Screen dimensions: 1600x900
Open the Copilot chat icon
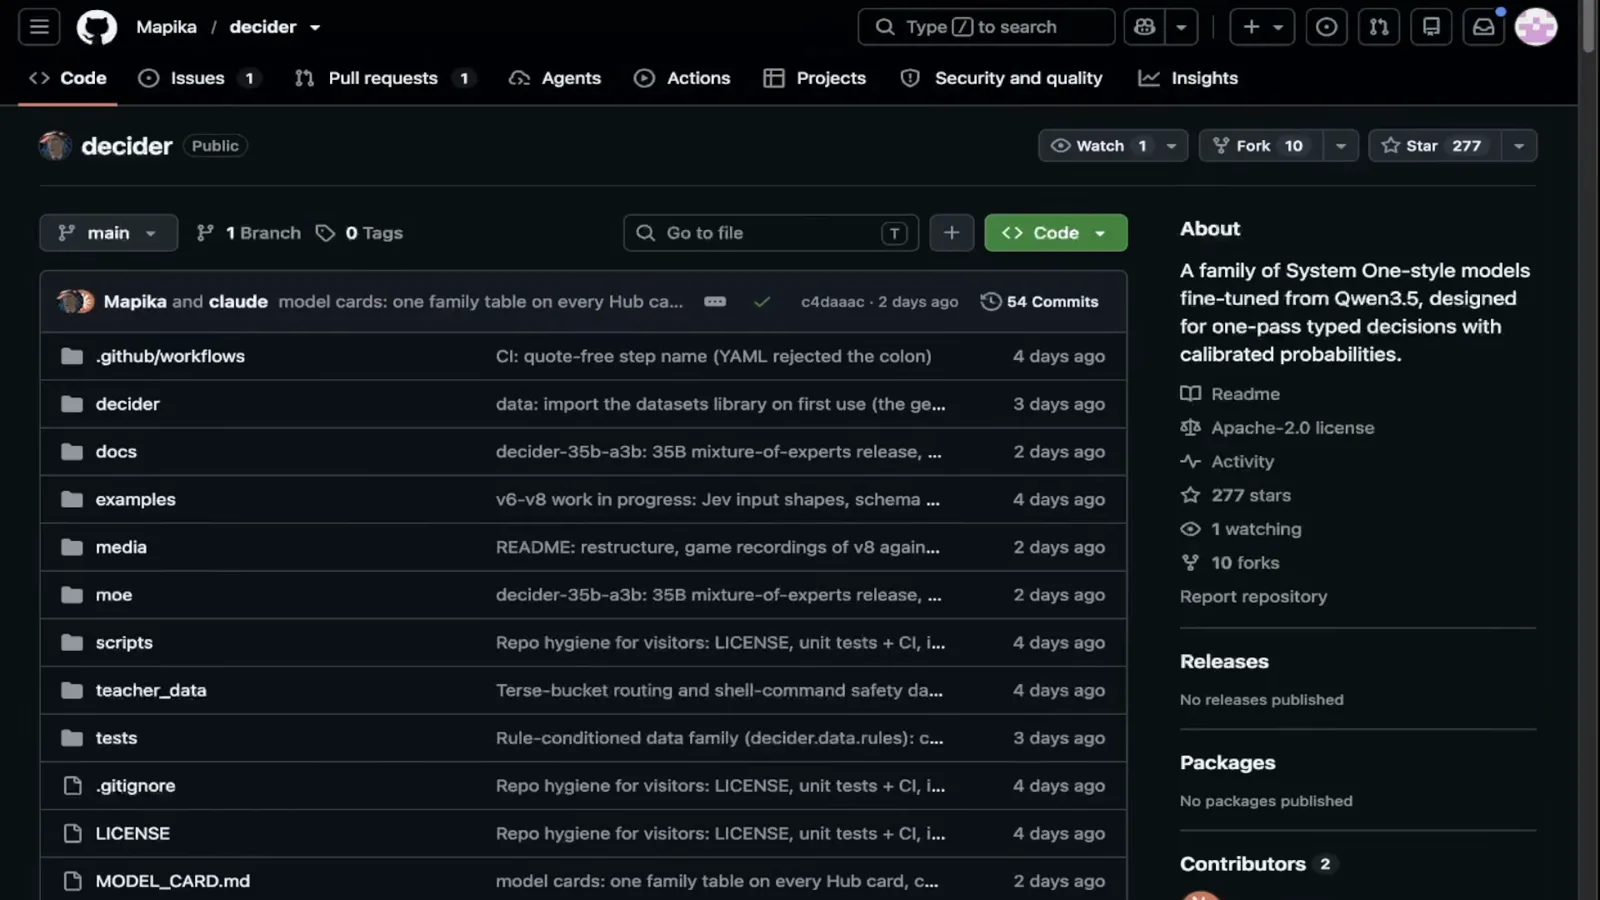pyautogui.click(x=1145, y=27)
